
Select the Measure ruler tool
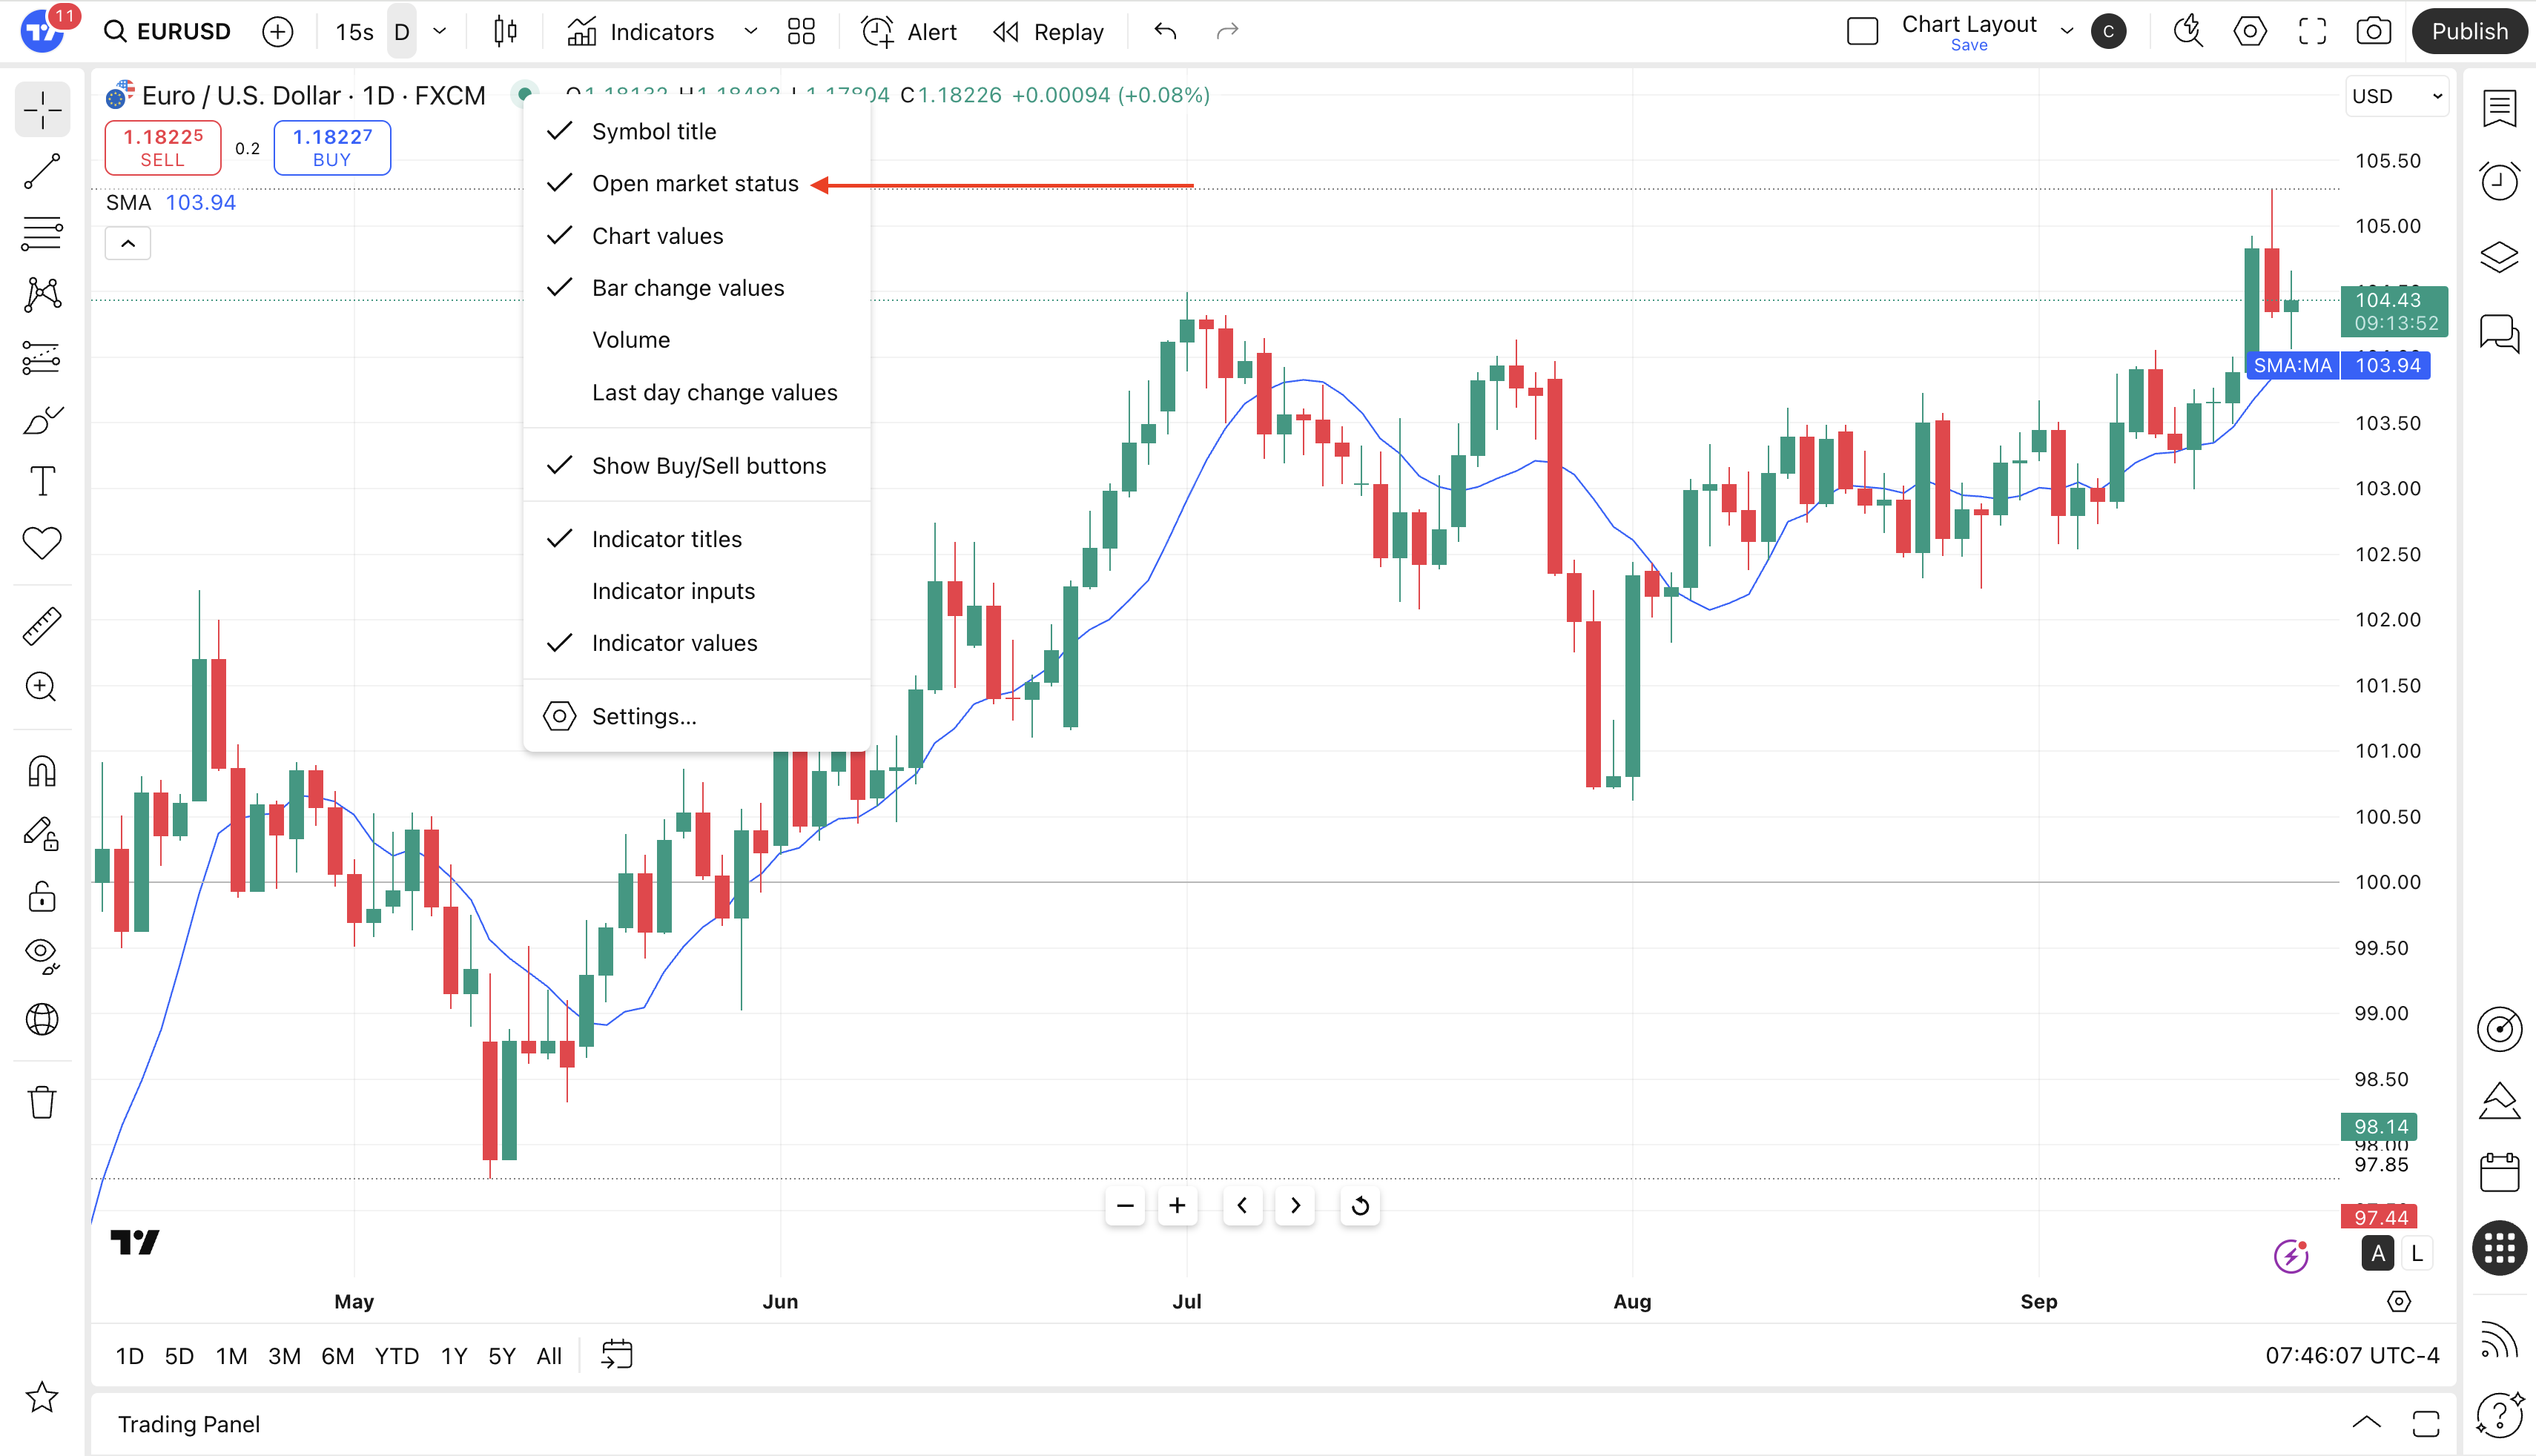click(42, 626)
